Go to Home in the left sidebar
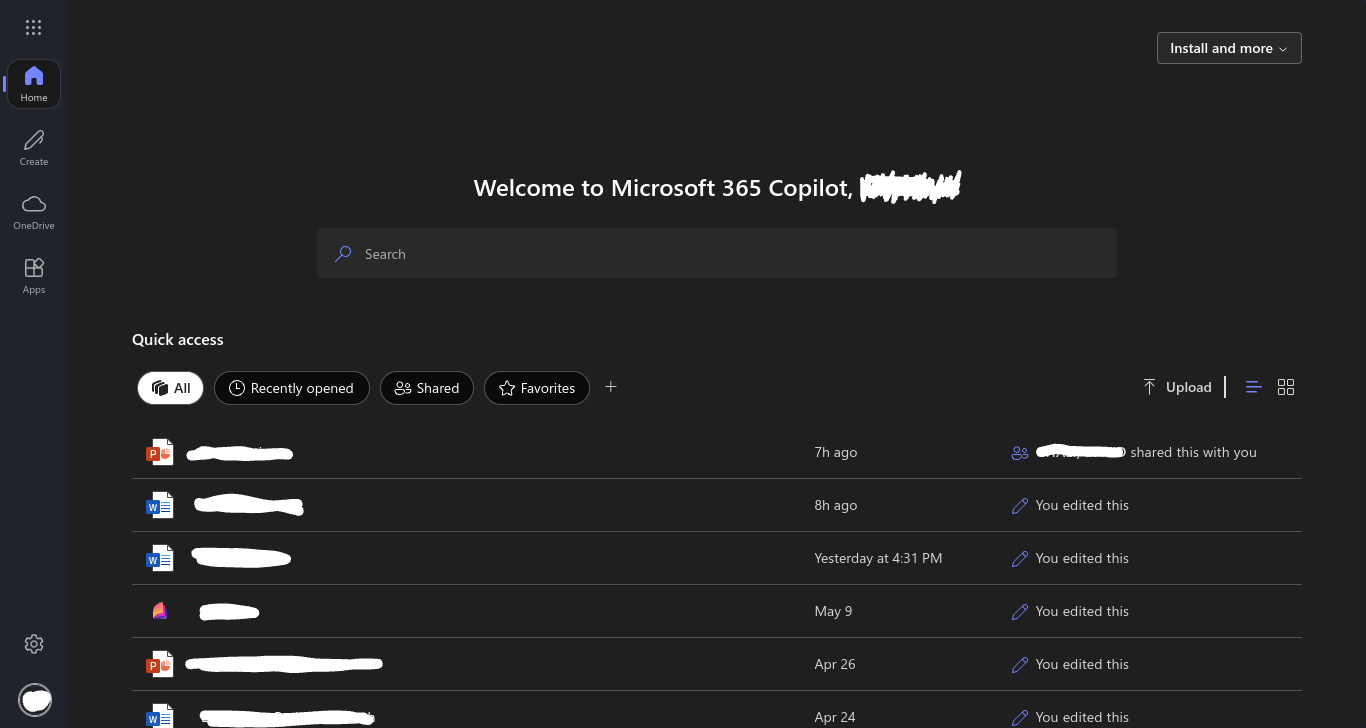This screenshot has width=1366, height=728. (34, 84)
